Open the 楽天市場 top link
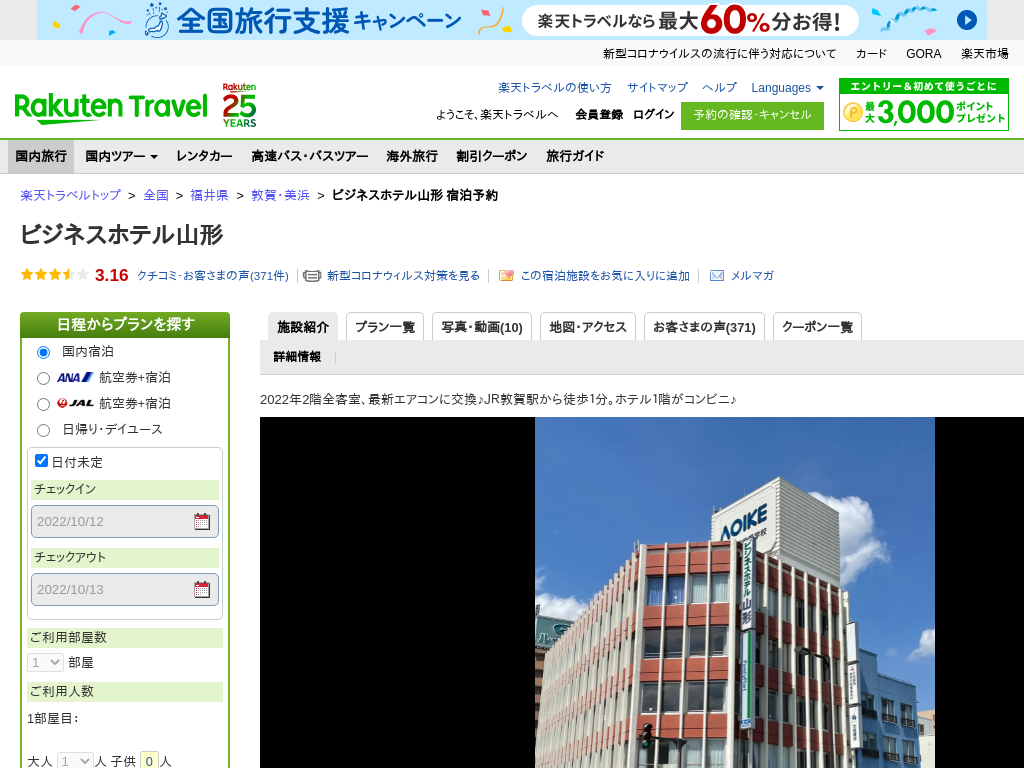1024x768 pixels. click(984, 54)
